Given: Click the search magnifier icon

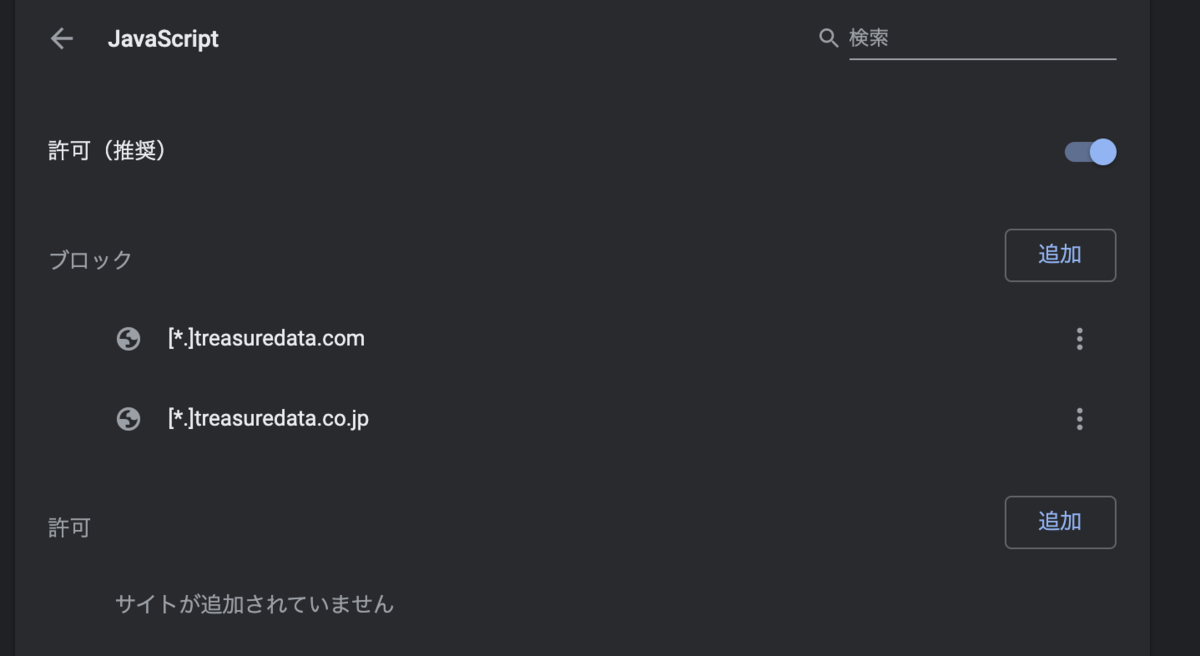Looking at the screenshot, I should coord(828,38).
